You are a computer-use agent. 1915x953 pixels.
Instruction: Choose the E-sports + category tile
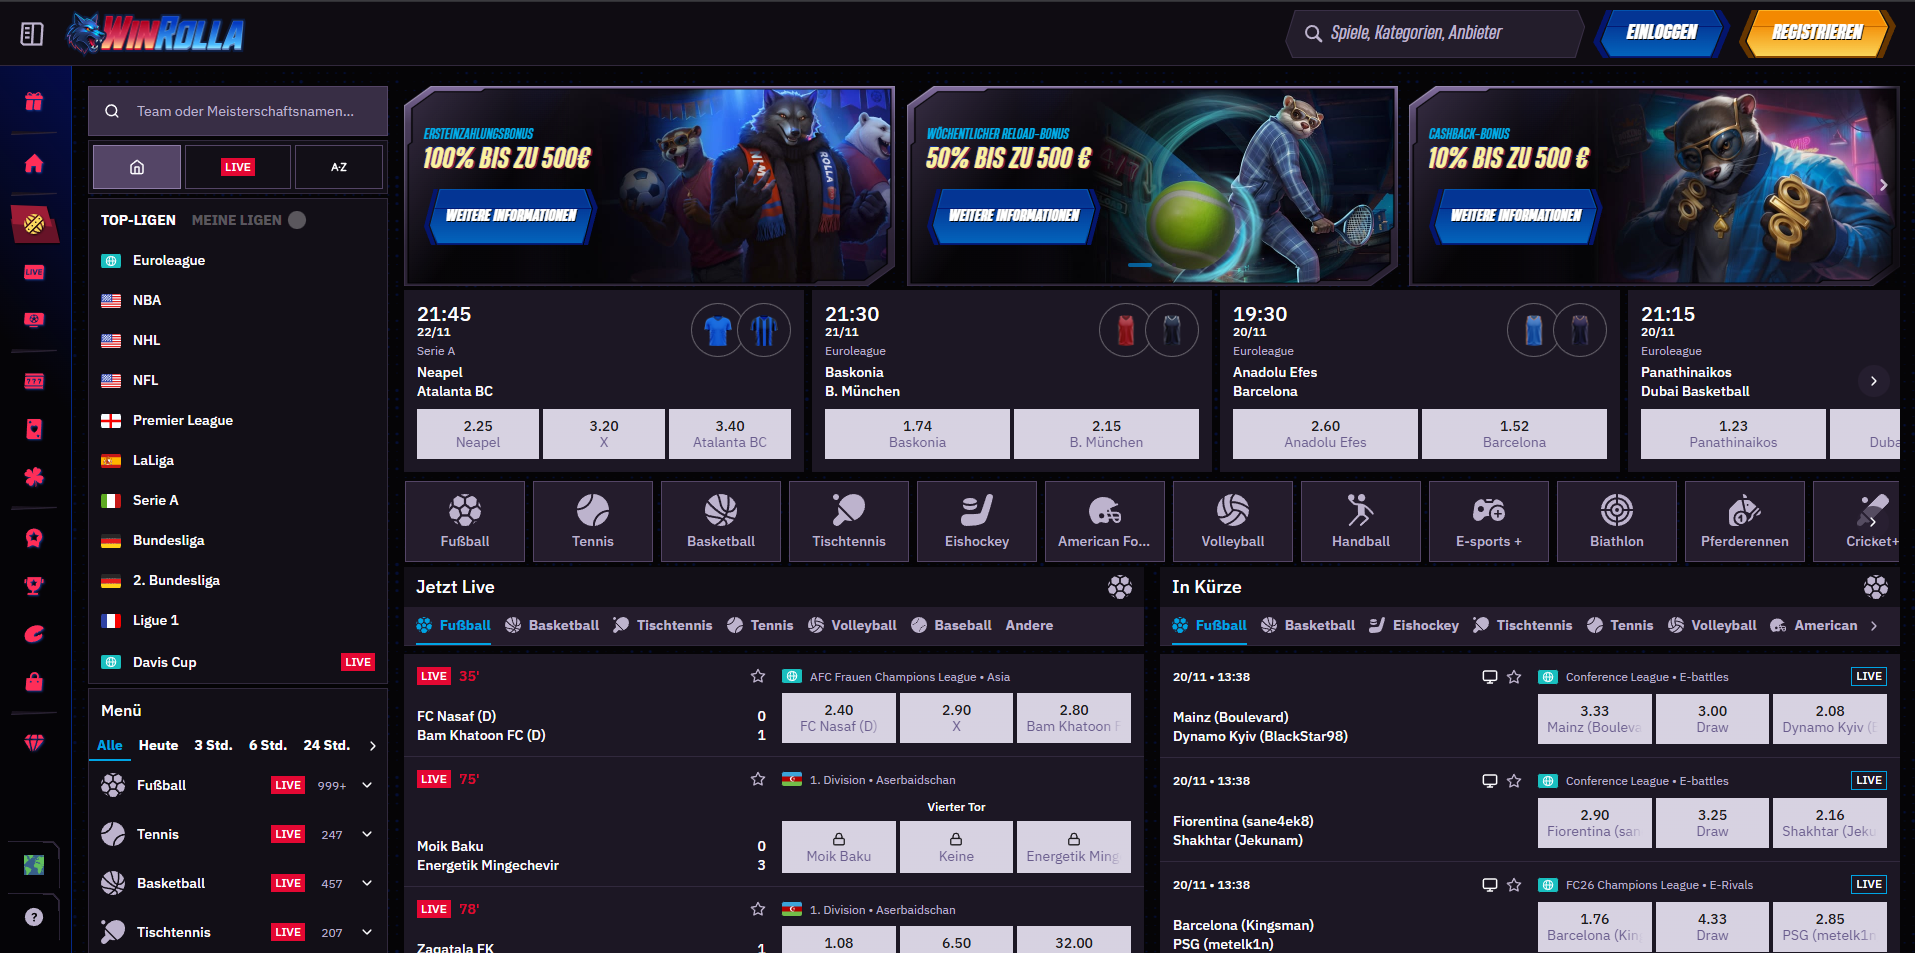tap(1488, 521)
